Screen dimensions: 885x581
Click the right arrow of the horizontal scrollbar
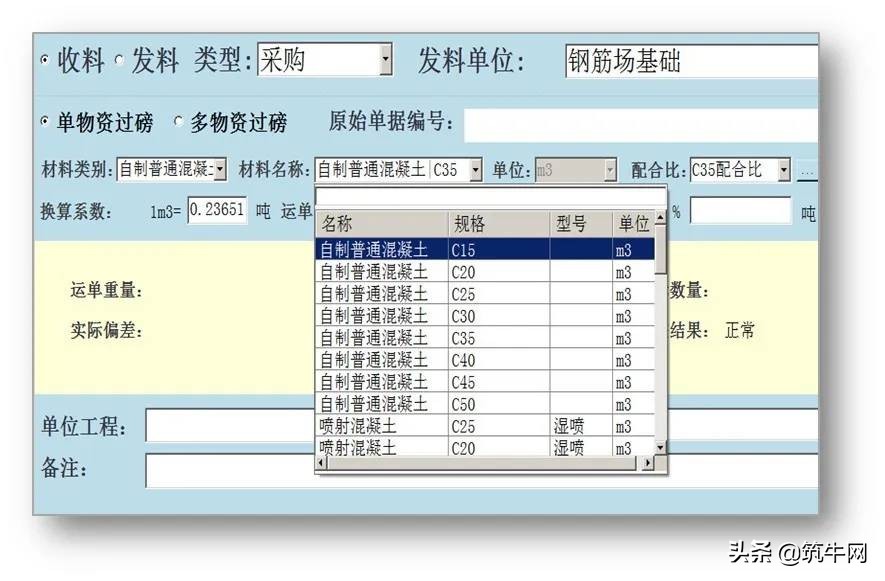646,464
